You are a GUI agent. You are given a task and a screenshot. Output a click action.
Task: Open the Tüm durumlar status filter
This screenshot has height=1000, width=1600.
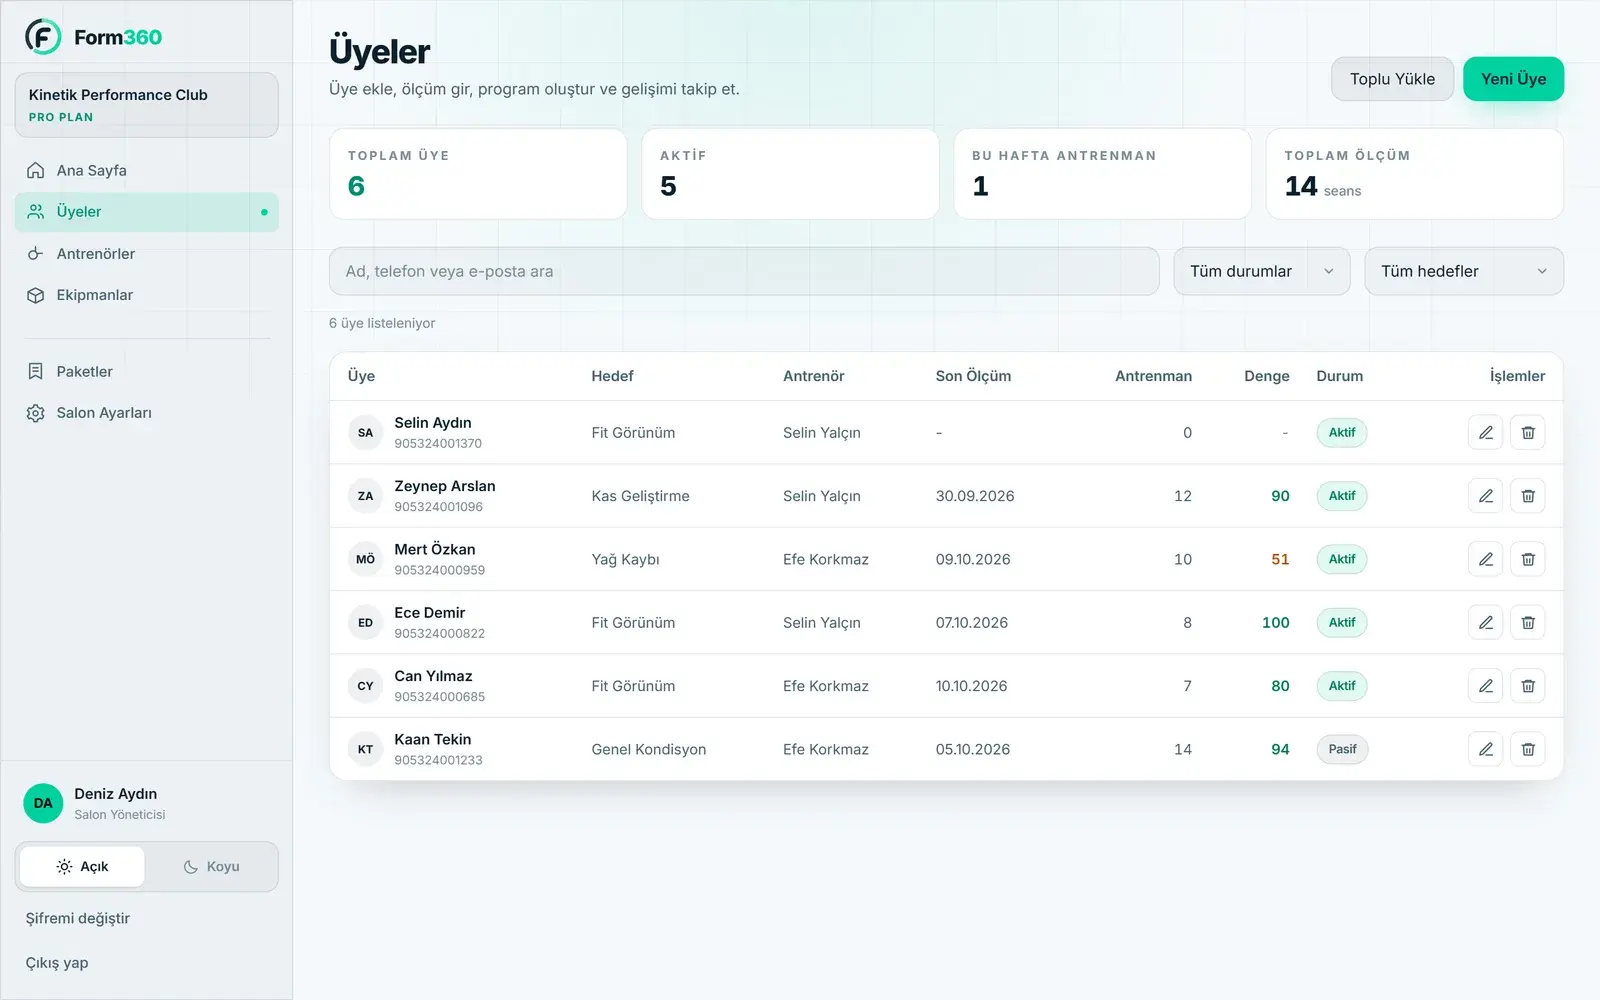point(1262,271)
